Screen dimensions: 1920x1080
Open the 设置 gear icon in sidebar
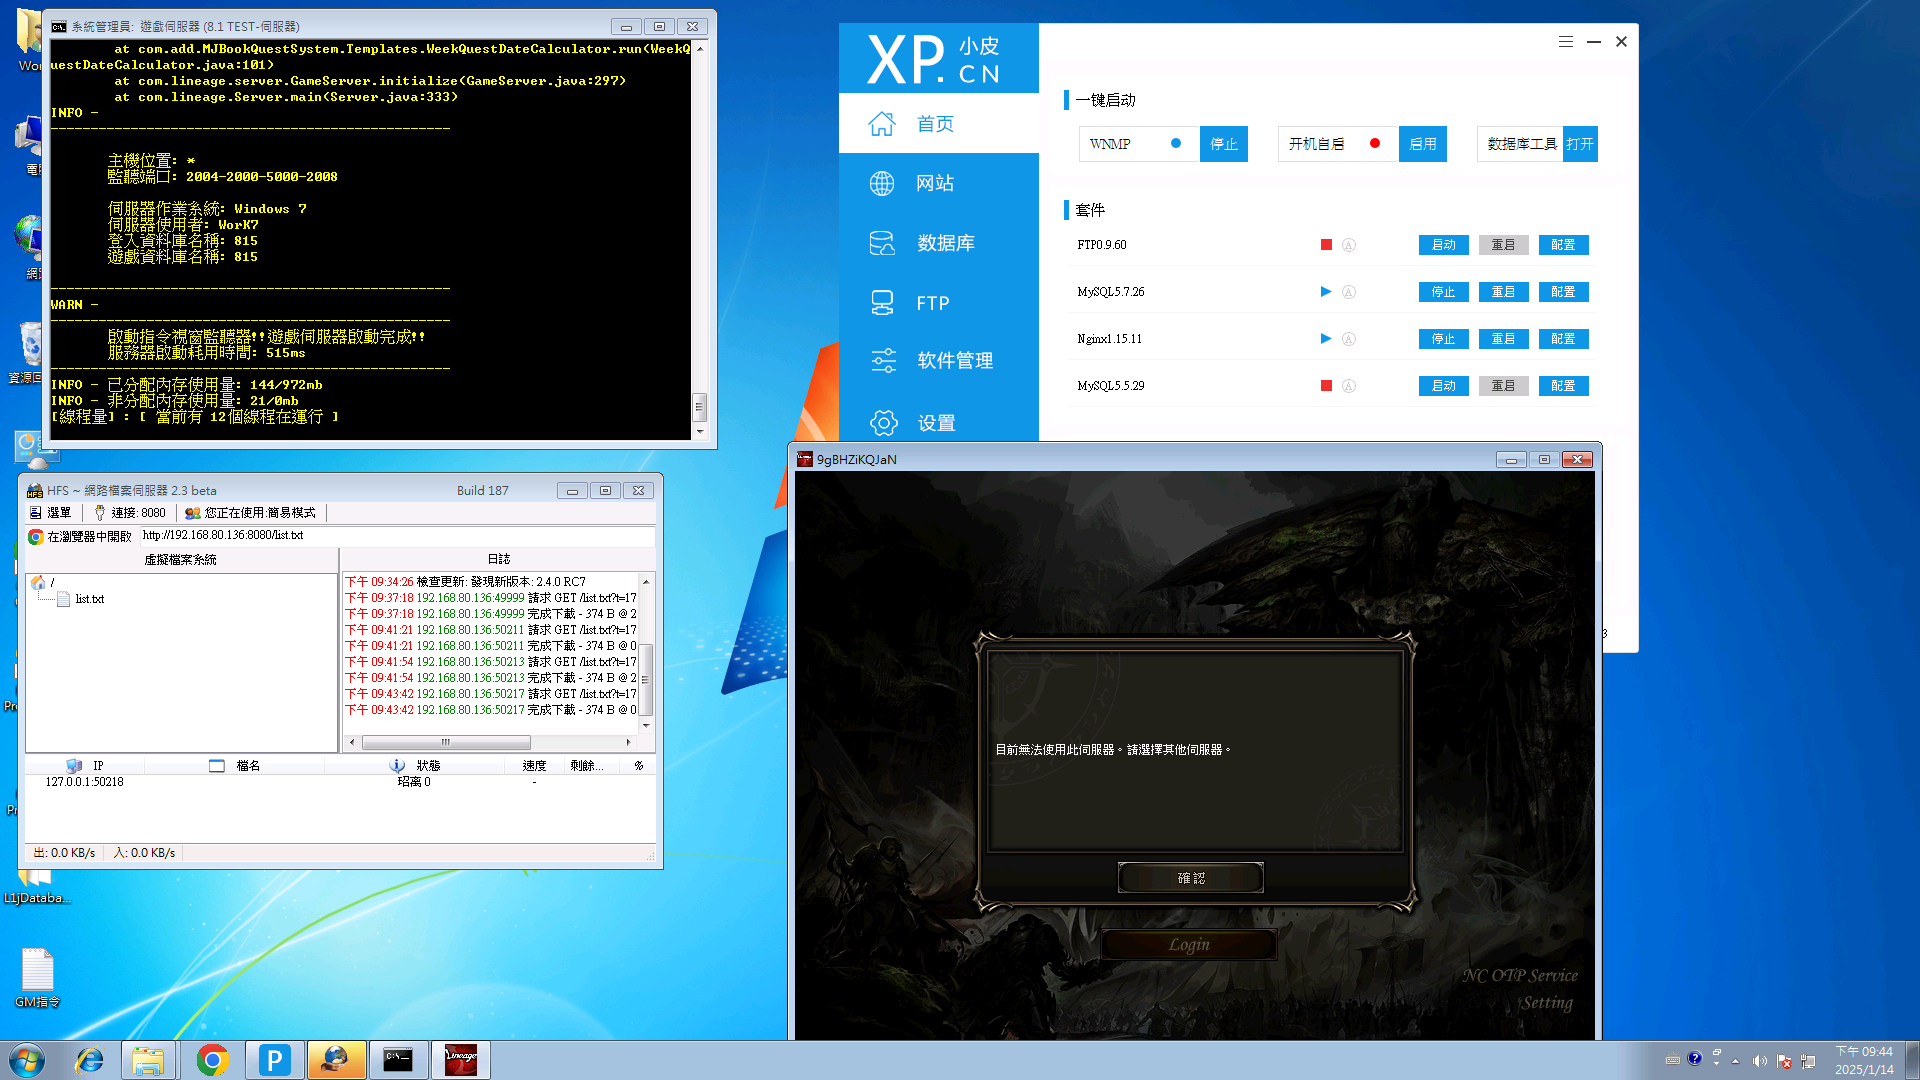click(x=883, y=423)
